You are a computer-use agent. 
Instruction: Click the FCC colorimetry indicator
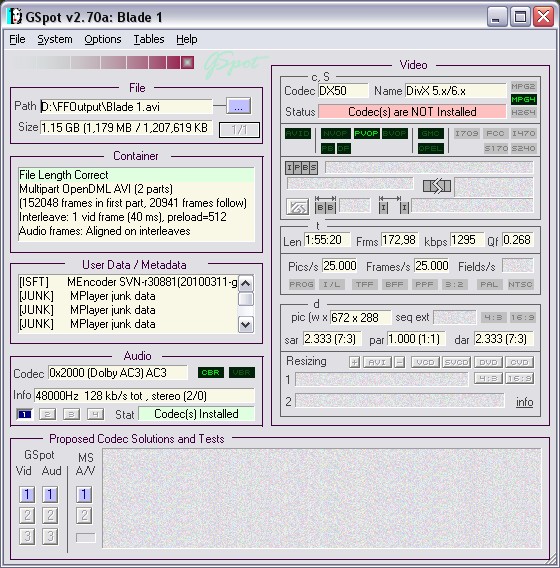coord(495,133)
